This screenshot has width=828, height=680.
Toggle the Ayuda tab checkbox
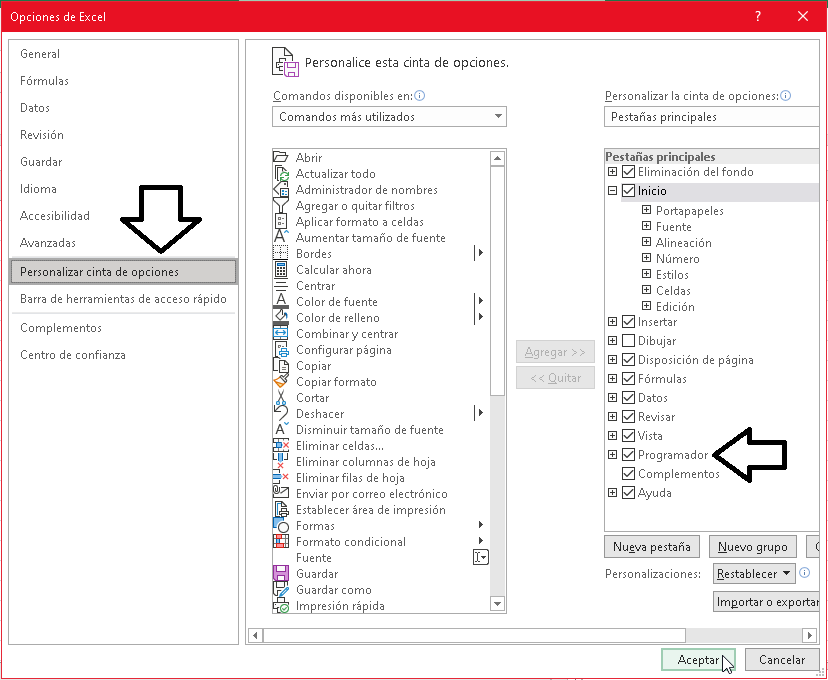click(x=628, y=493)
